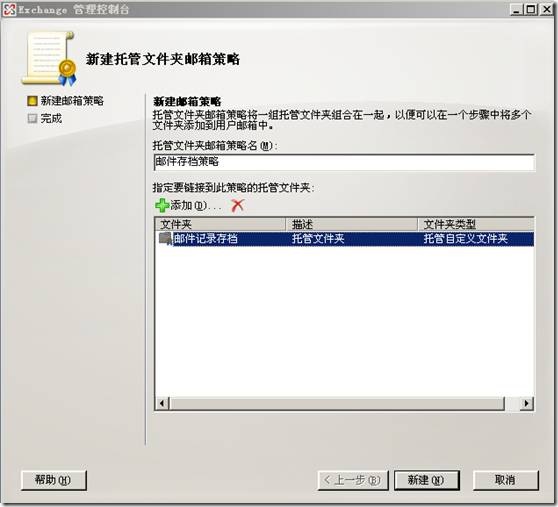
Task: Click the policy scroll certificate icon
Action: pos(49,59)
